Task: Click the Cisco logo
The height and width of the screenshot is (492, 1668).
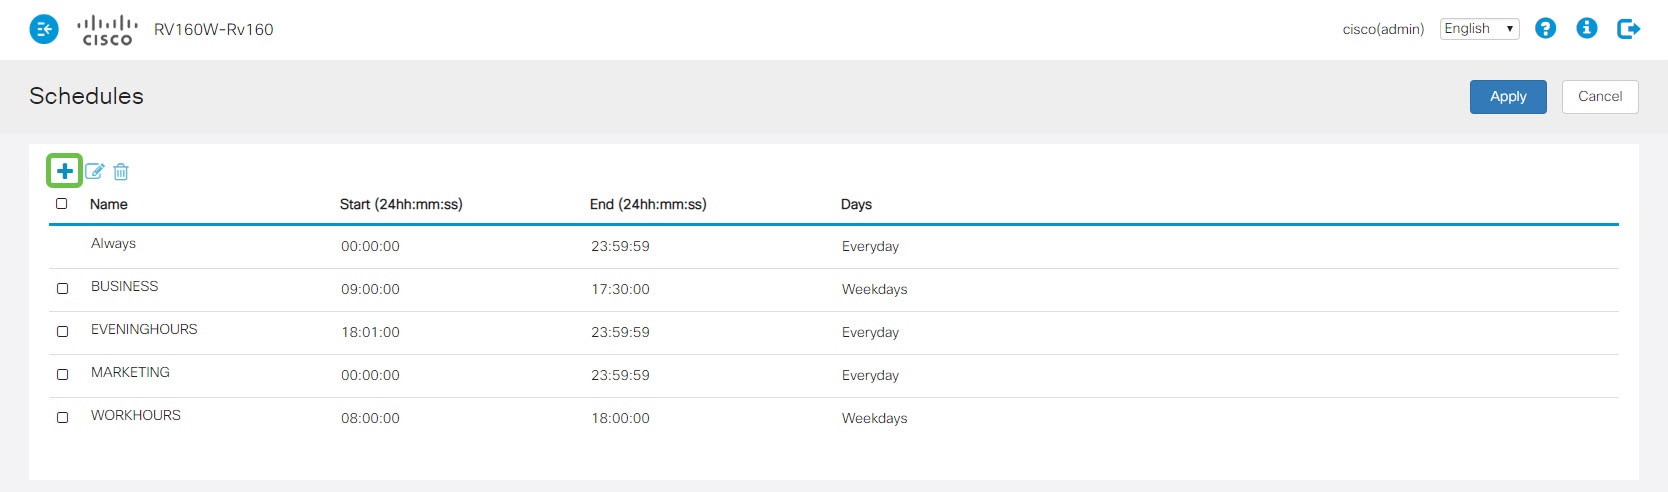Action: pos(107,30)
